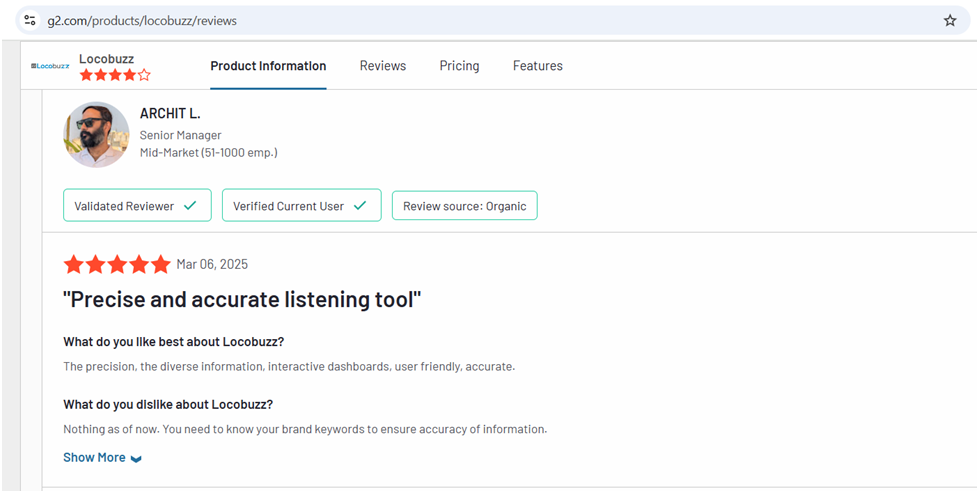Click the Locobuzz star rating in header
This screenshot has width=979, height=493.
[115, 76]
